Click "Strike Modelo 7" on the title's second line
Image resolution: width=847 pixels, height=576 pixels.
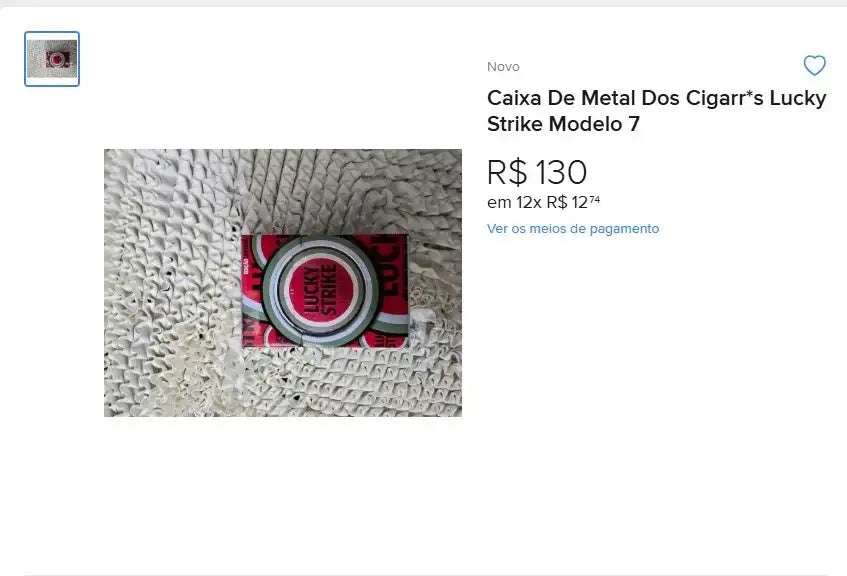[563, 125]
